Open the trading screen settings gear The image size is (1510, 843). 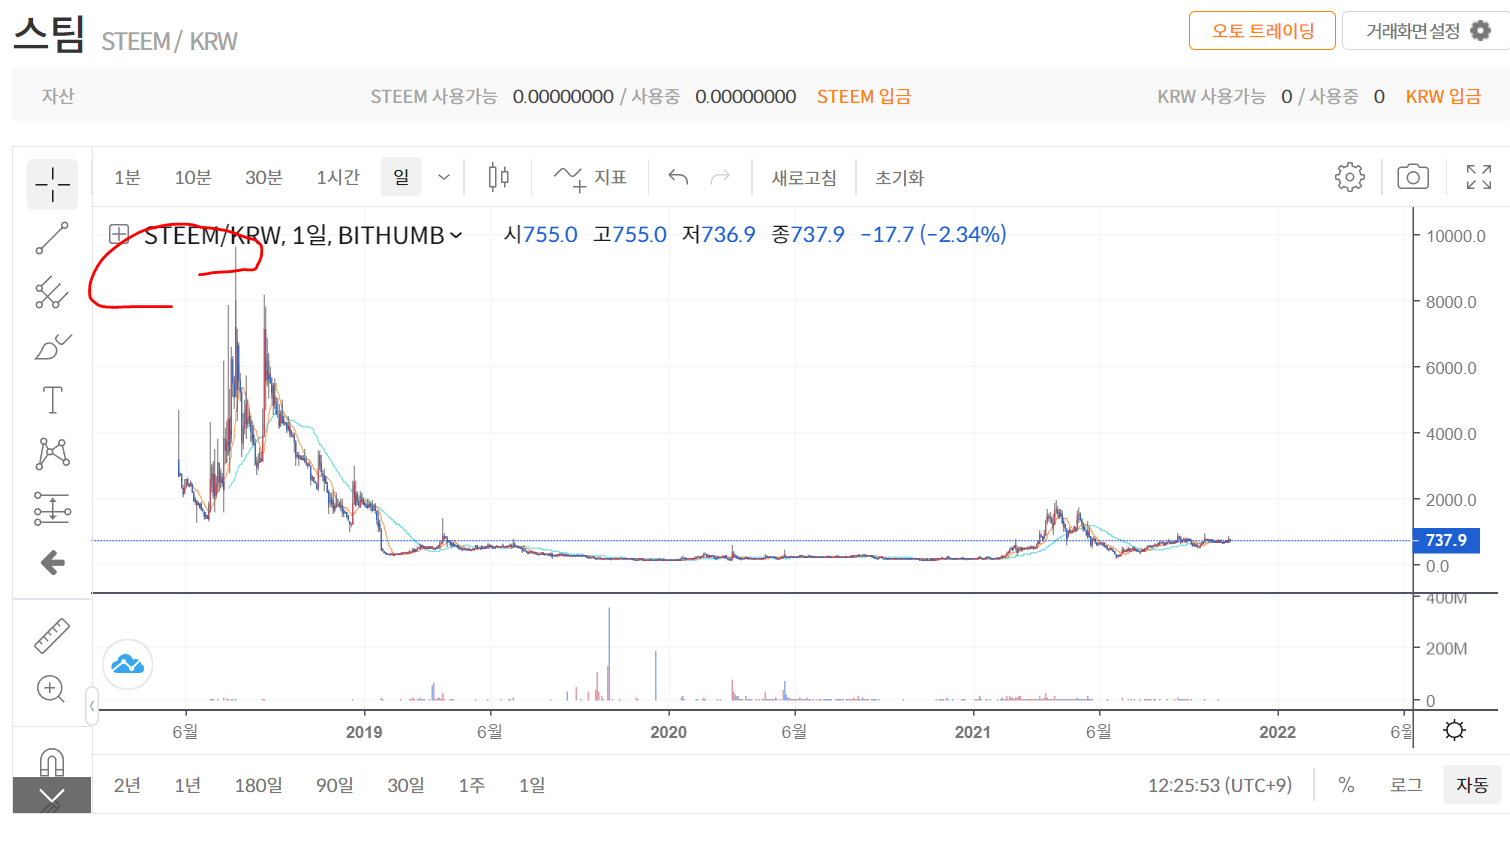click(1480, 31)
